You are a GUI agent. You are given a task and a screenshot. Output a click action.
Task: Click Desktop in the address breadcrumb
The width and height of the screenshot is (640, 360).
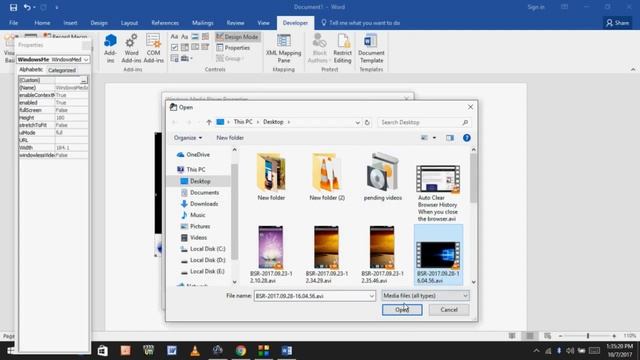(x=273, y=122)
